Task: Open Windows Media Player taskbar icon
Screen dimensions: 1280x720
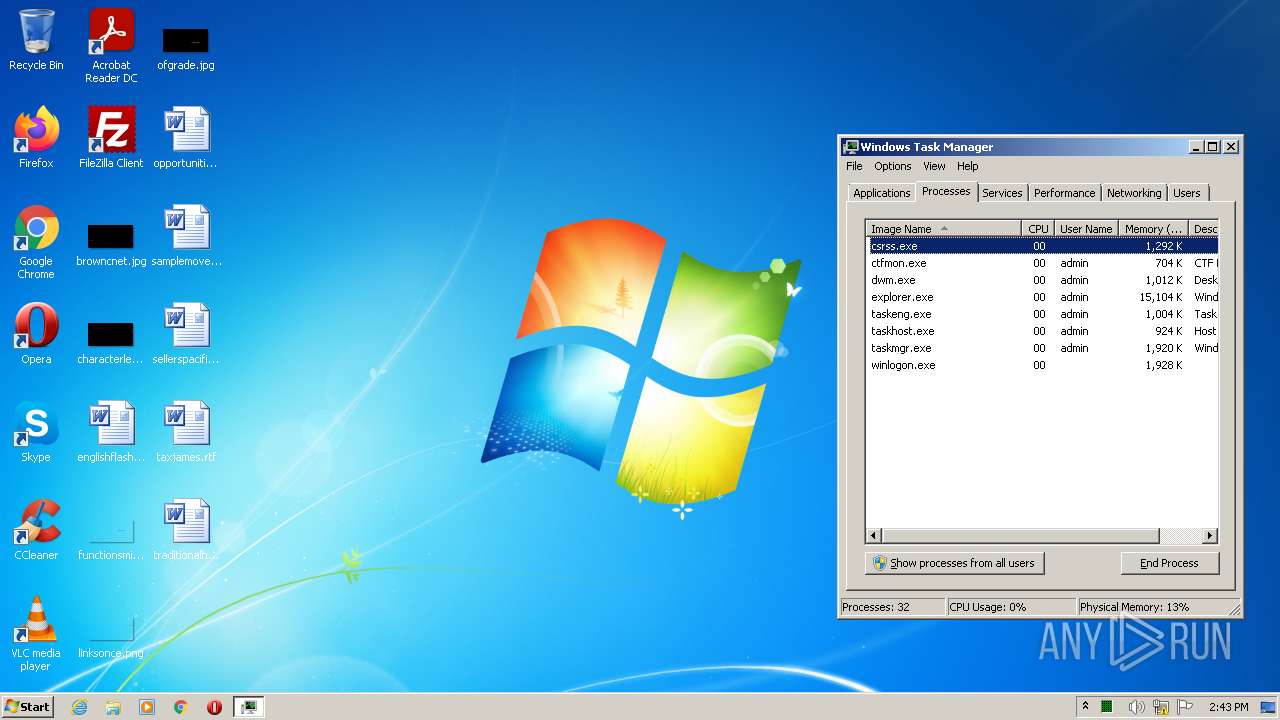Action: (147, 707)
